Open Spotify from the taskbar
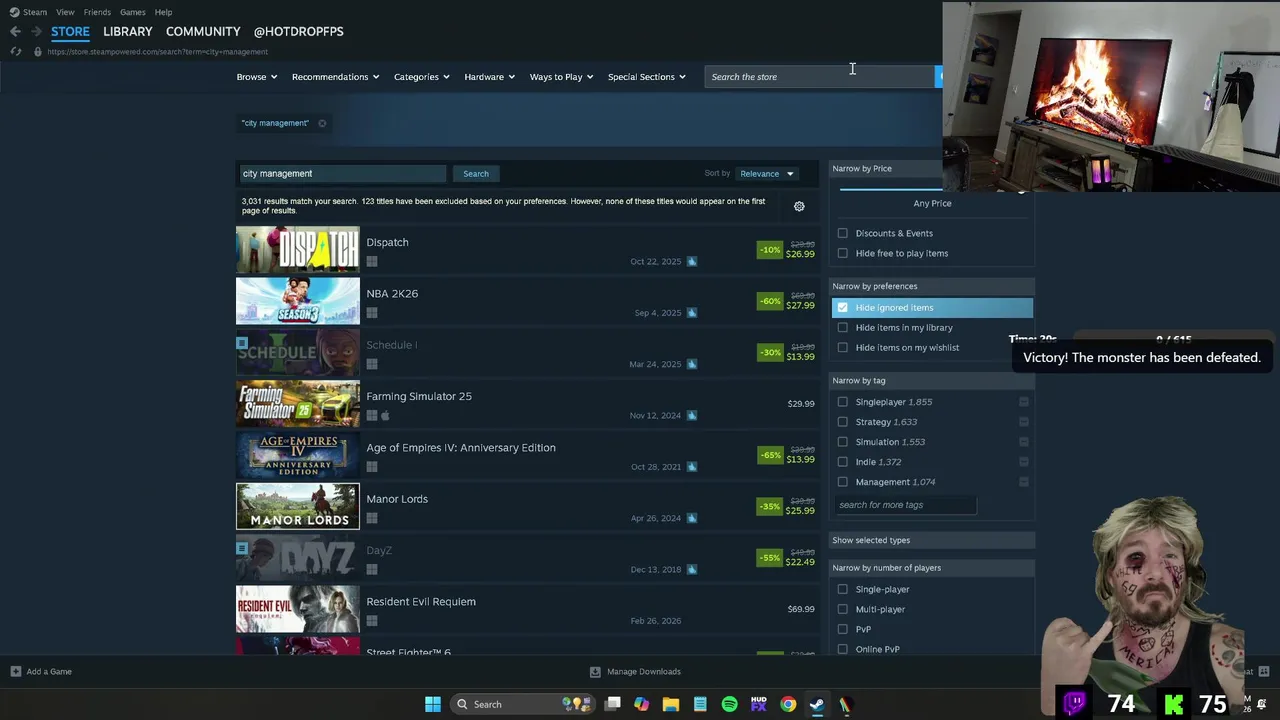1280x720 pixels. coord(729,704)
